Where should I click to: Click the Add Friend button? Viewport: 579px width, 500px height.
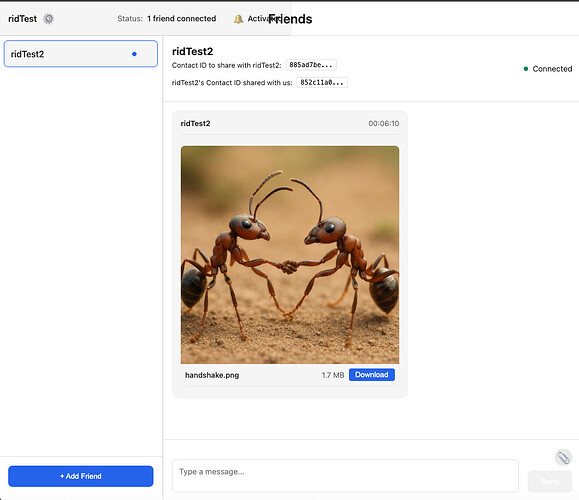coord(80,476)
